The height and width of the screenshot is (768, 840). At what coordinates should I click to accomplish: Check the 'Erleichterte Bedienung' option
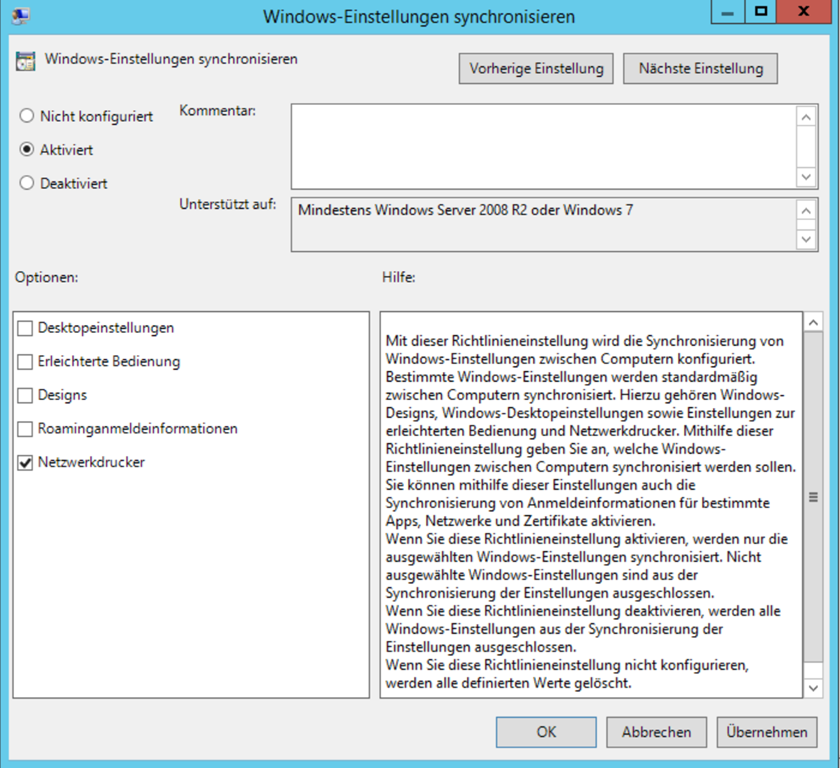(26, 362)
